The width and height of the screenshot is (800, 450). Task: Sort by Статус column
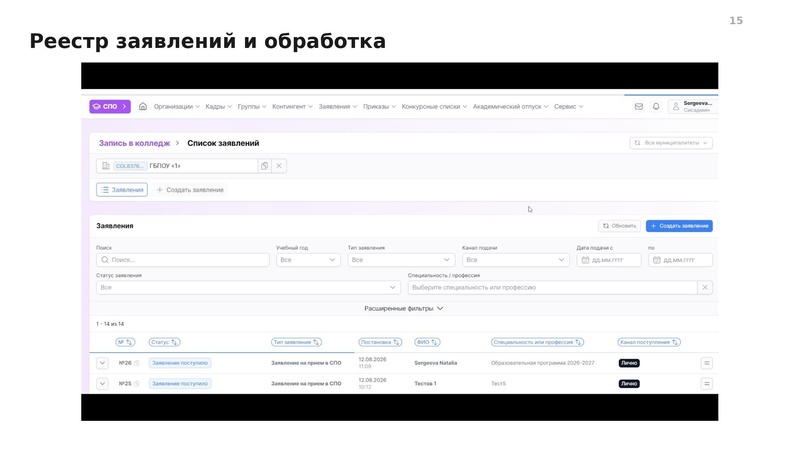pos(164,342)
